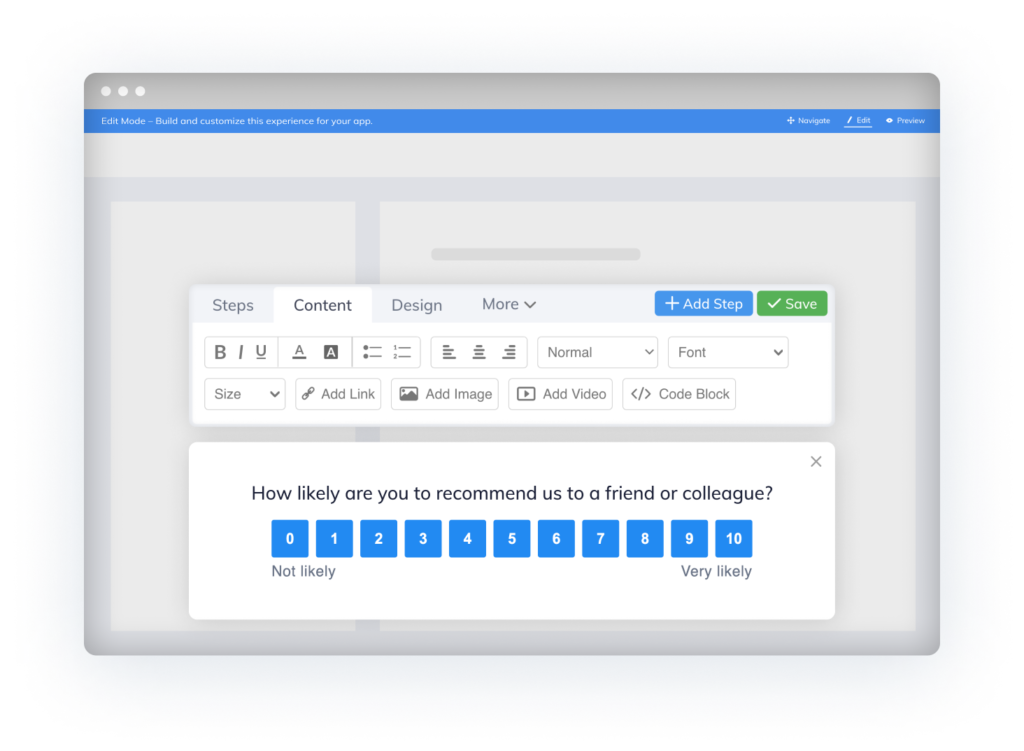The height and width of the screenshot is (751, 1024).
Task: Insert a bulleted list
Action: (x=371, y=352)
